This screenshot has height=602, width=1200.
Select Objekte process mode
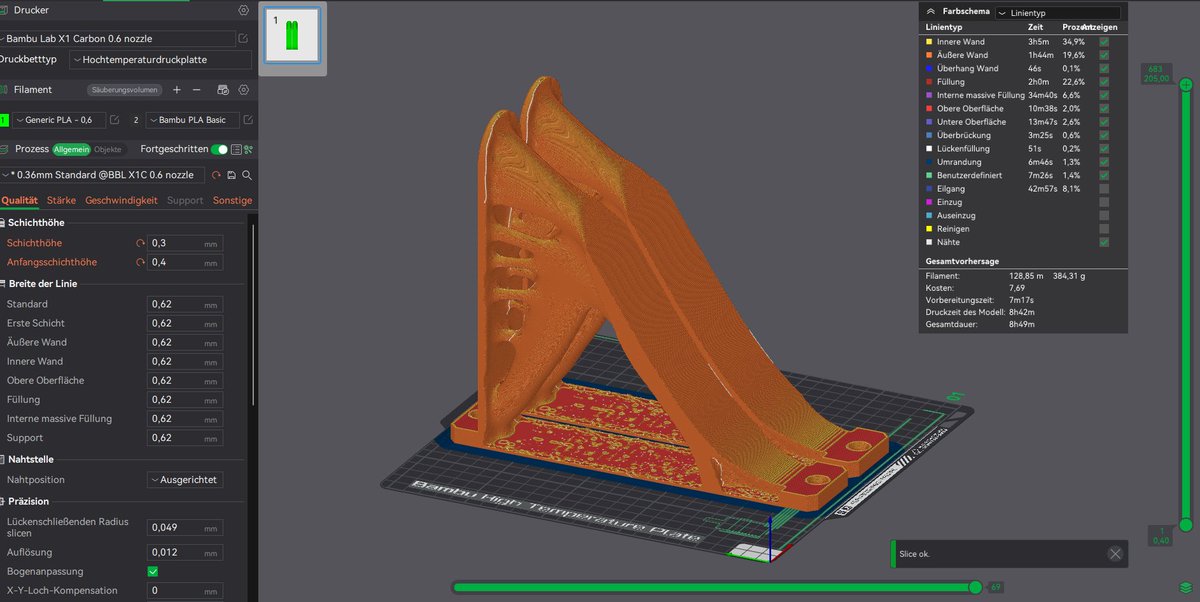[108, 149]
